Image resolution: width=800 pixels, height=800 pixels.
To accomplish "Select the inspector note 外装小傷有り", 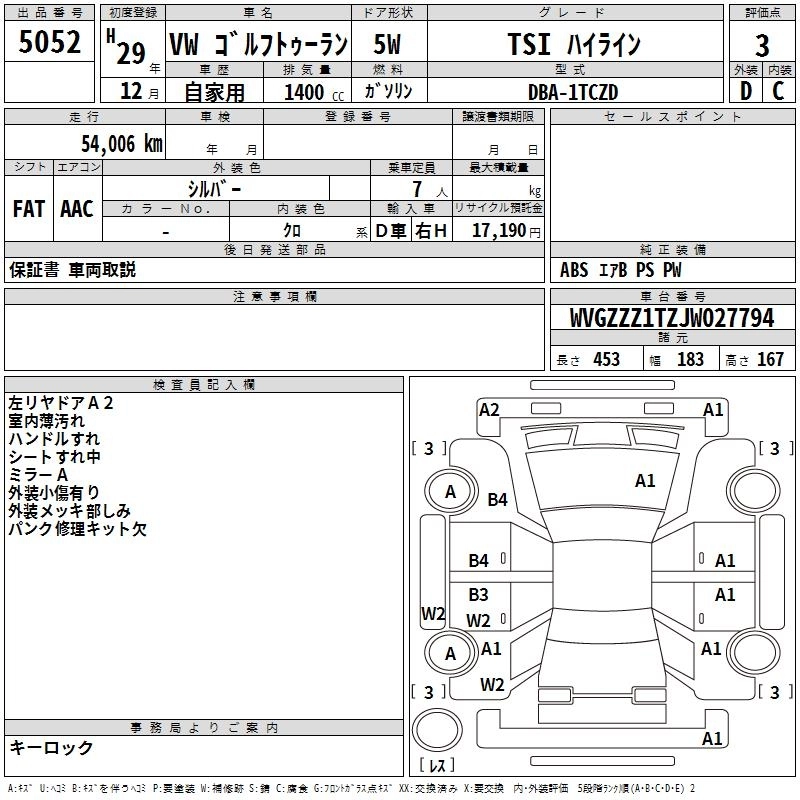I will pos(54,492).
